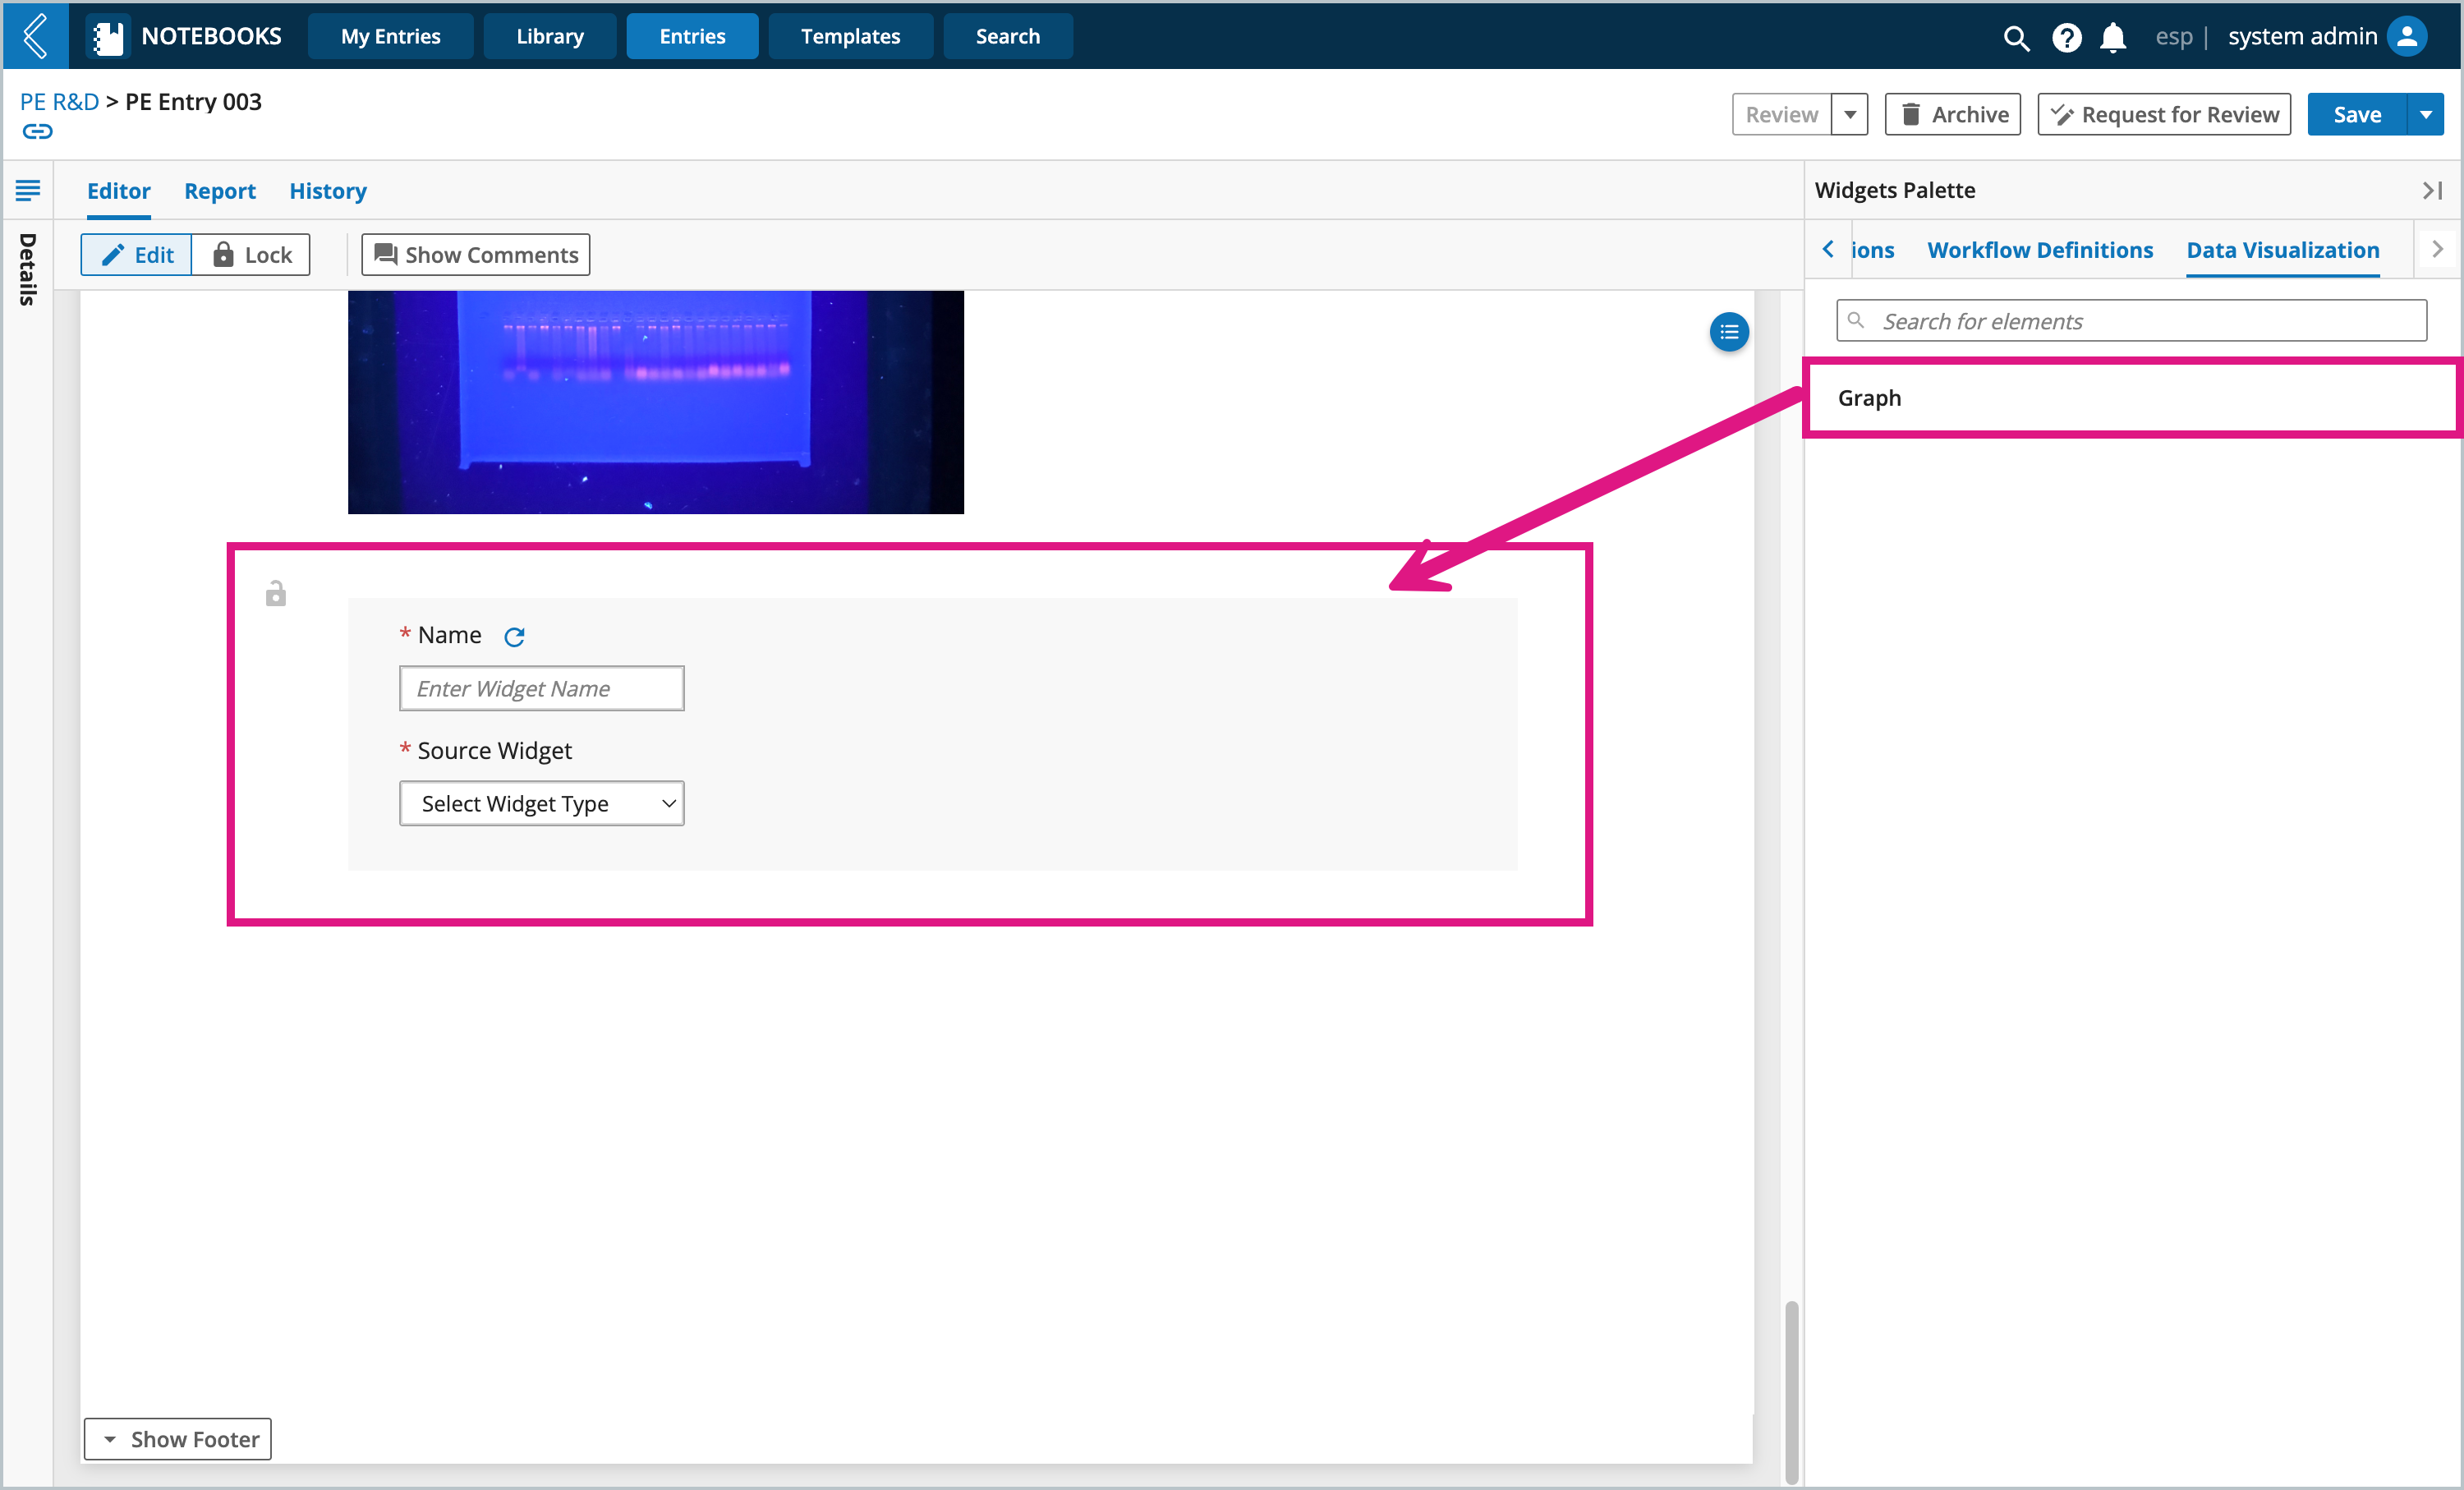Screen dimensions: 2464x1490
Task: Click the refresh icon next to Name
Action: pos(514,635)
